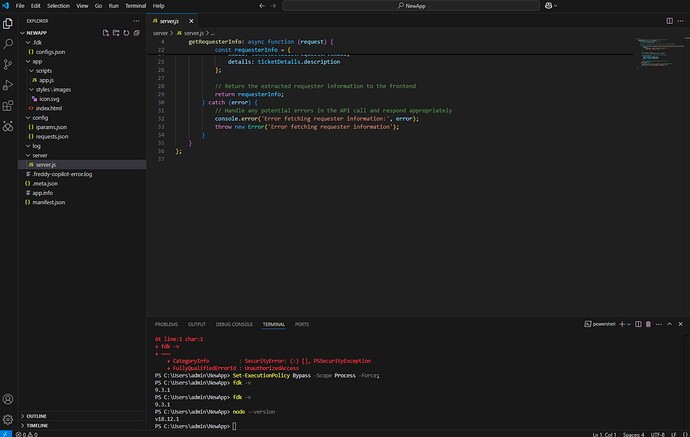
Task: Create a new terminal with plus icon
Action: [622, 324]
